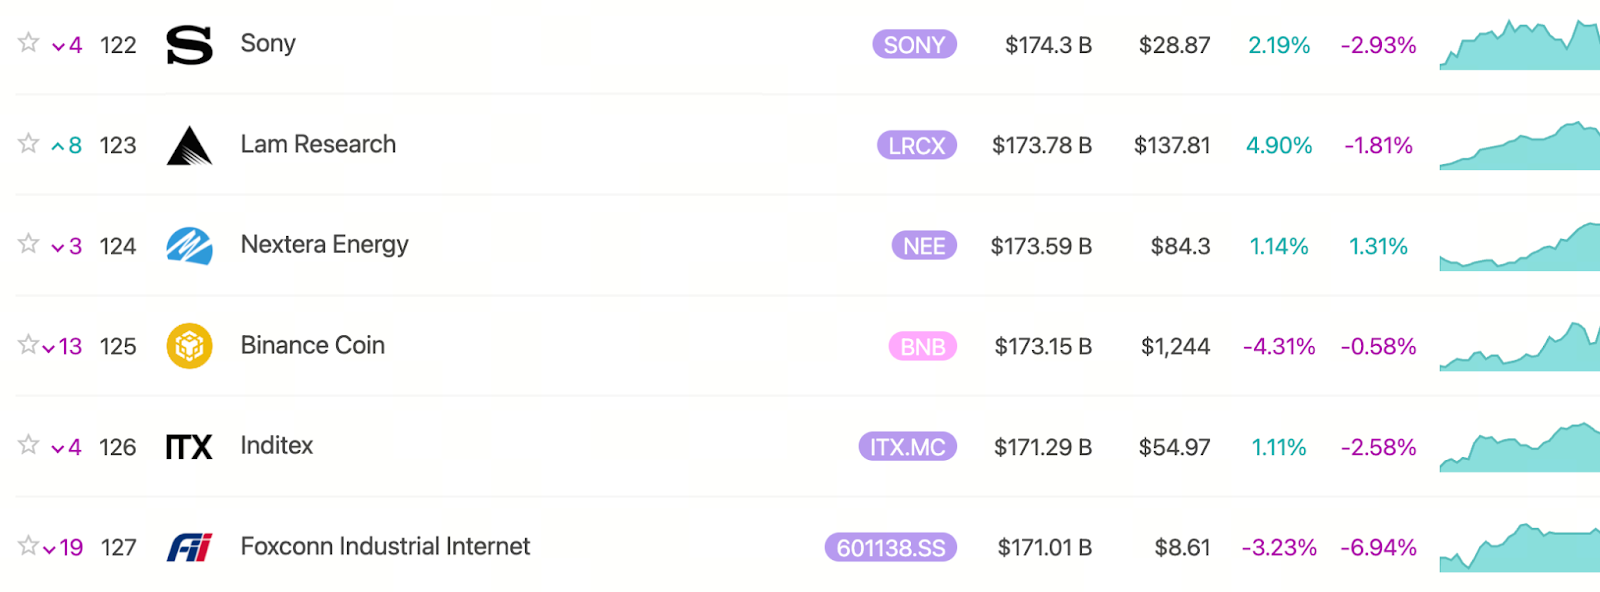The height and width of the screenshot is (592, 1600).
Task: Toggle the favorite star for Lam Research
Action: tap(28, 143)
